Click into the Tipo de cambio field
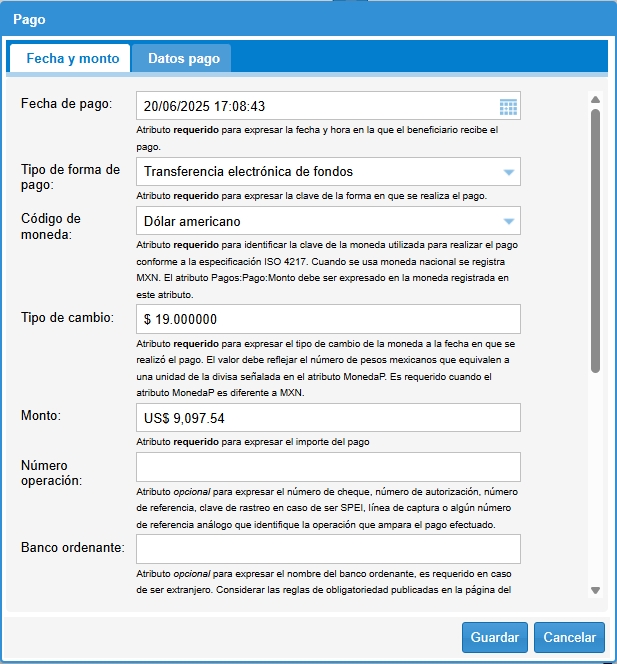 click(x=328, y=319)
